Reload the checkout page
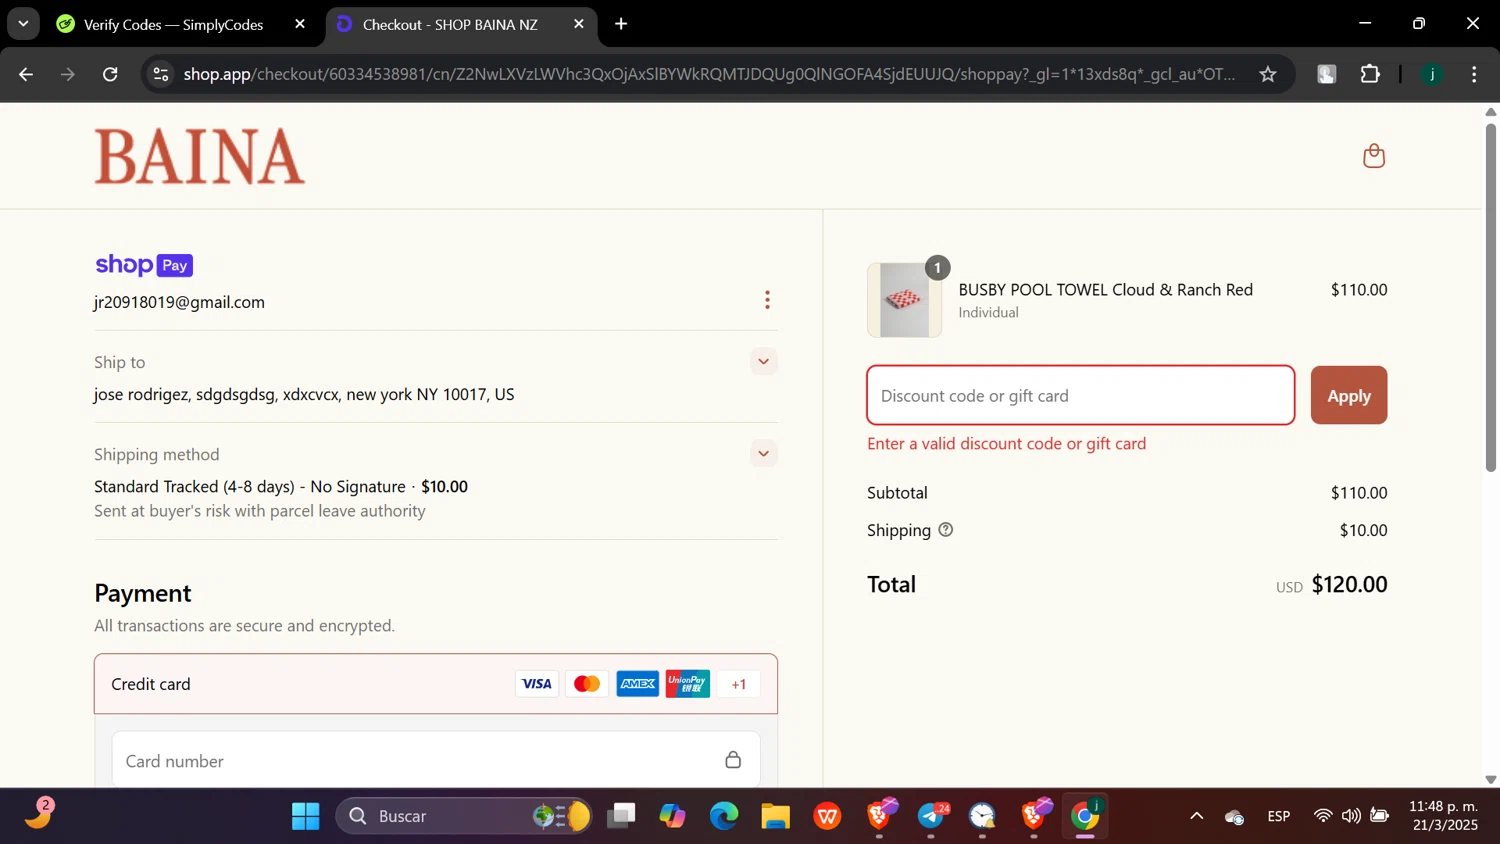The height and width of the screenshot is (844, 1500). click(110, 74)
